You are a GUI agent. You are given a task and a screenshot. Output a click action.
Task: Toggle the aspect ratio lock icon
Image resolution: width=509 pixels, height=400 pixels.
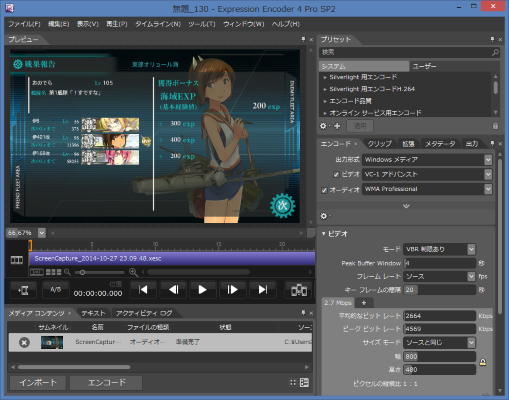[x=483, y=362]
